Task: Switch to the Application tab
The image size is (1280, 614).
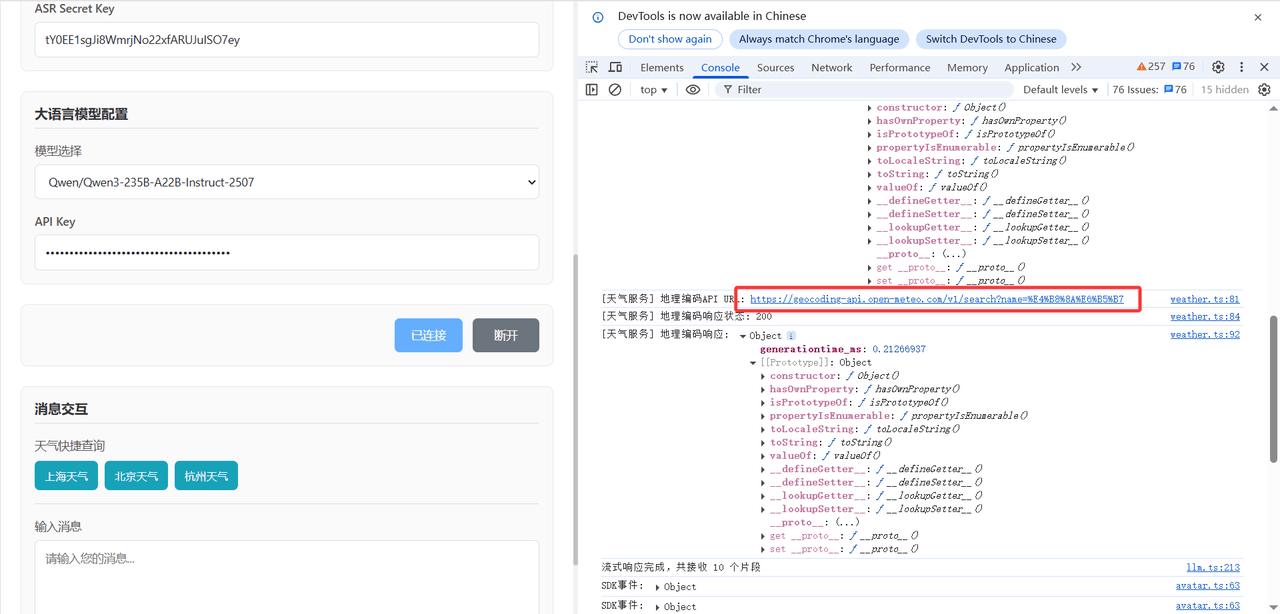Action: pyautogui.click(x=1031, y=67)
